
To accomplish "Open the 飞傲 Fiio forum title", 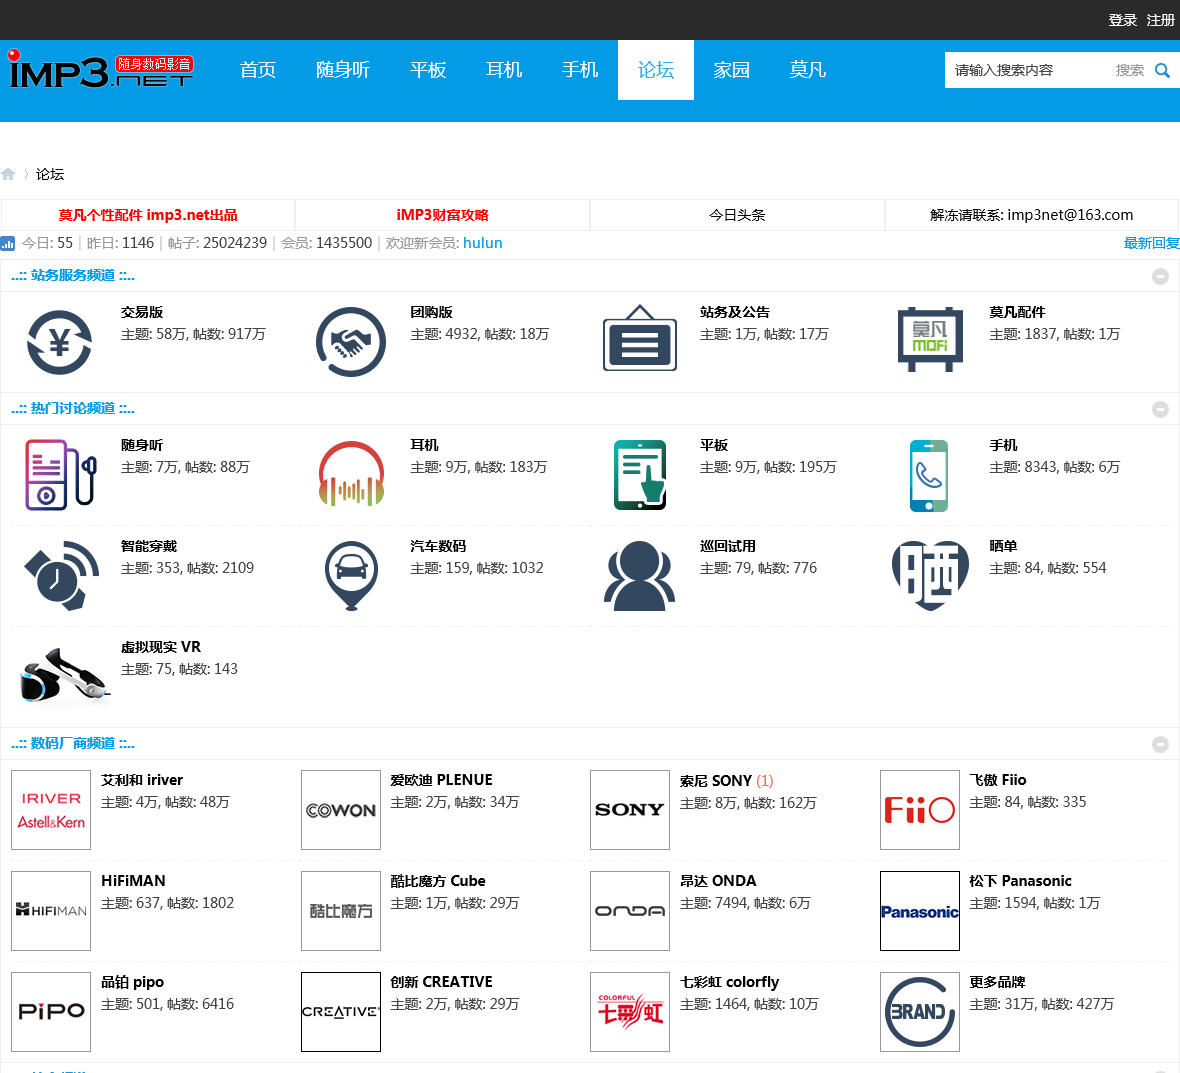I will (998, 780).
